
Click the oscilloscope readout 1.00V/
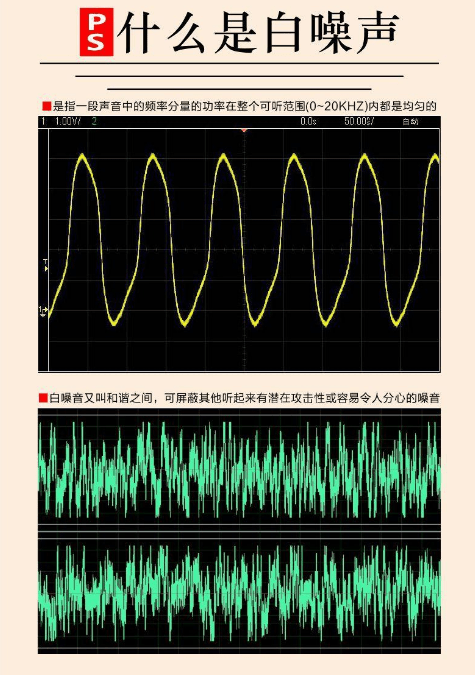coord(68,122)
